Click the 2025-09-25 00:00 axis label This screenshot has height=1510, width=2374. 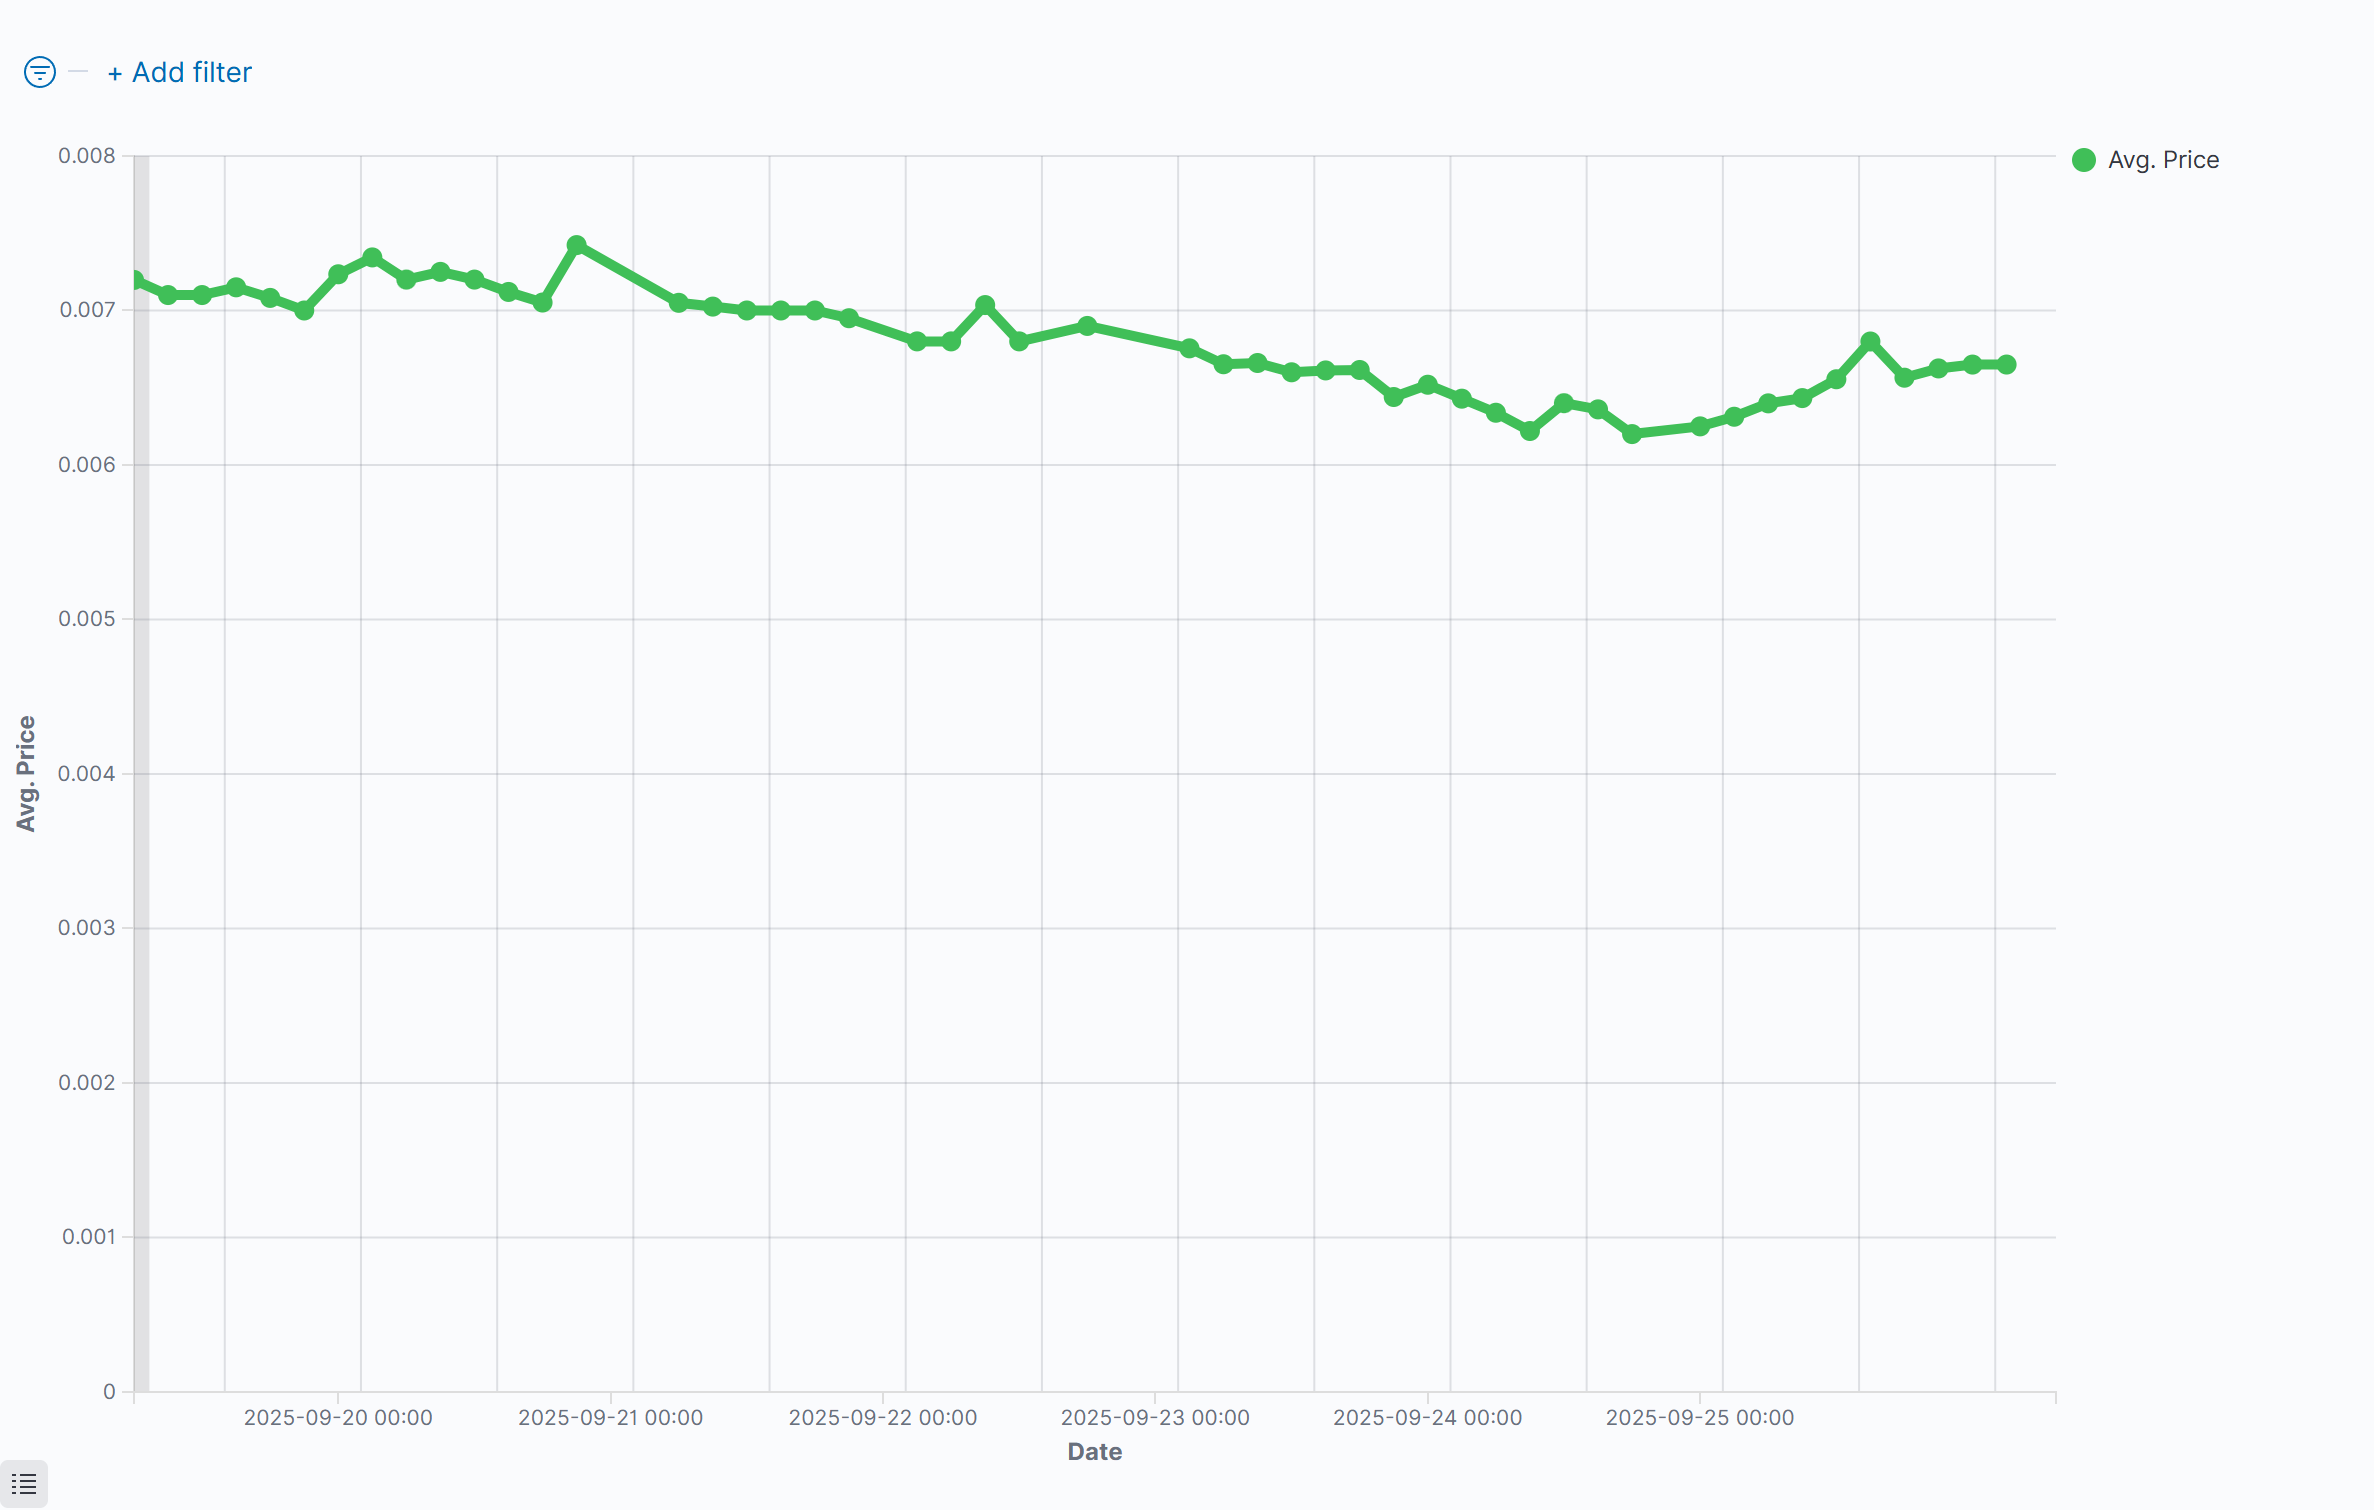pyautogui.click(x=1700, y=1417)
